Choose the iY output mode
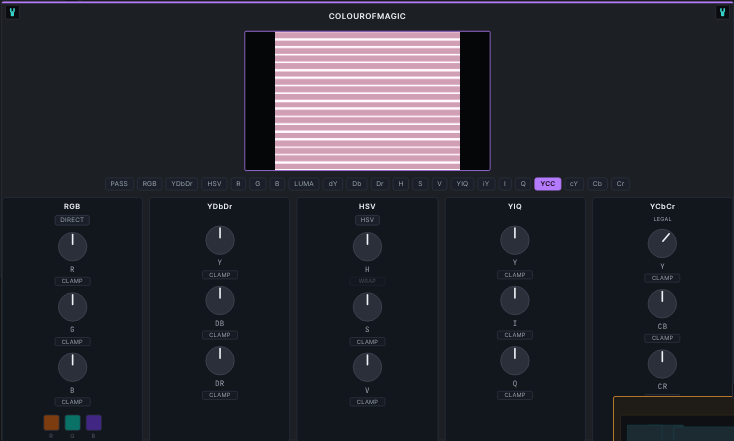This screenshot has width=734, height=441. [x=486, y=184]
